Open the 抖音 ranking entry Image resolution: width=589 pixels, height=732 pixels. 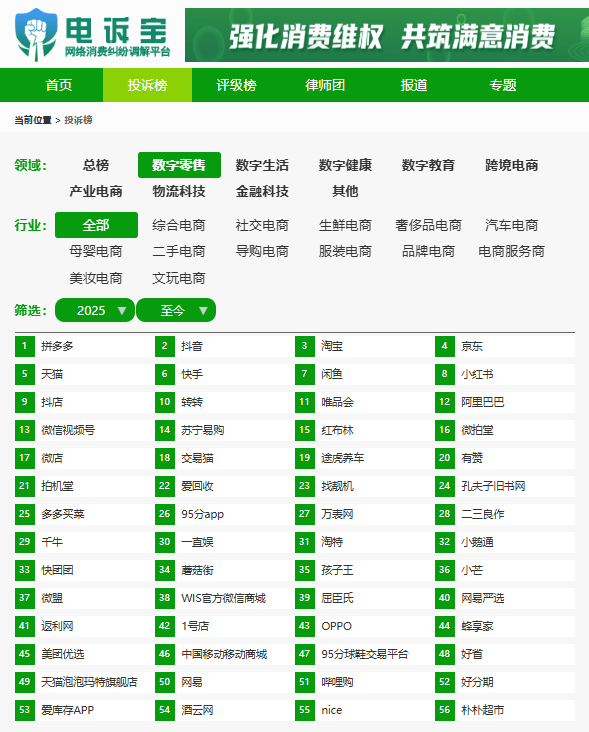tap(192, 346)
